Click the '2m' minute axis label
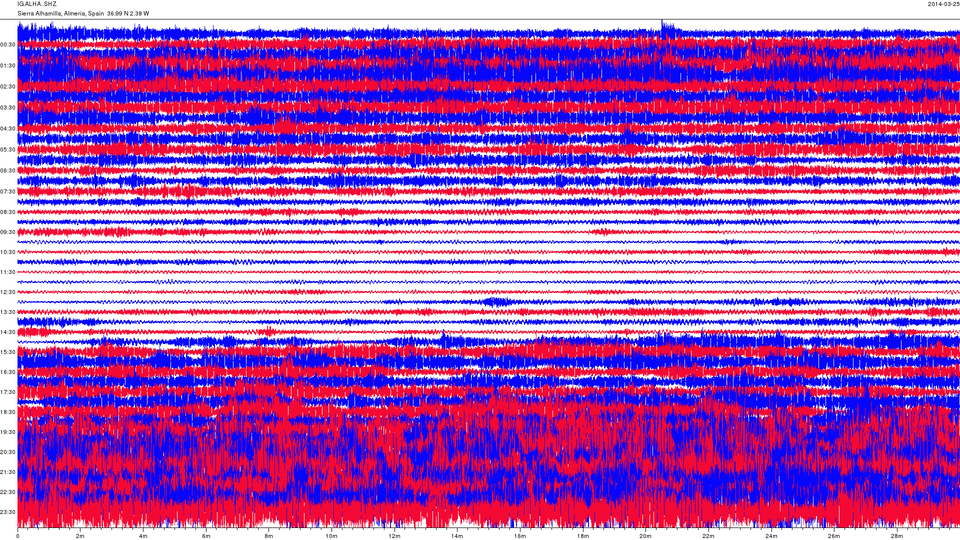 (80, 536)
